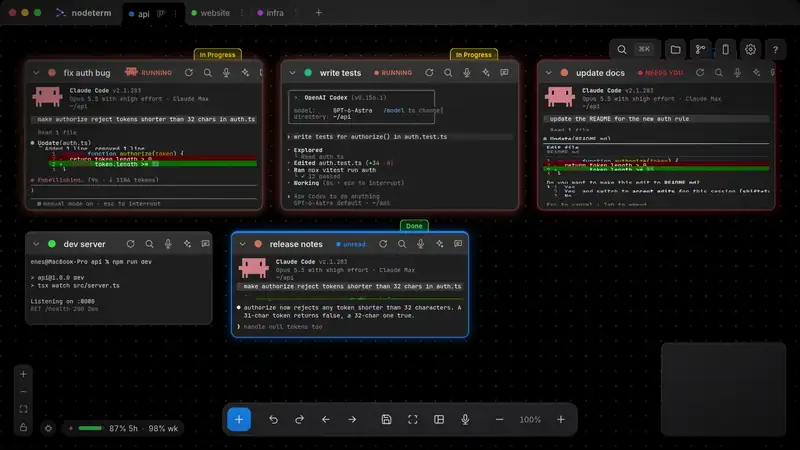Collapse the dev server card
This screenshot has height=450, width=800.
pos(36,244)
